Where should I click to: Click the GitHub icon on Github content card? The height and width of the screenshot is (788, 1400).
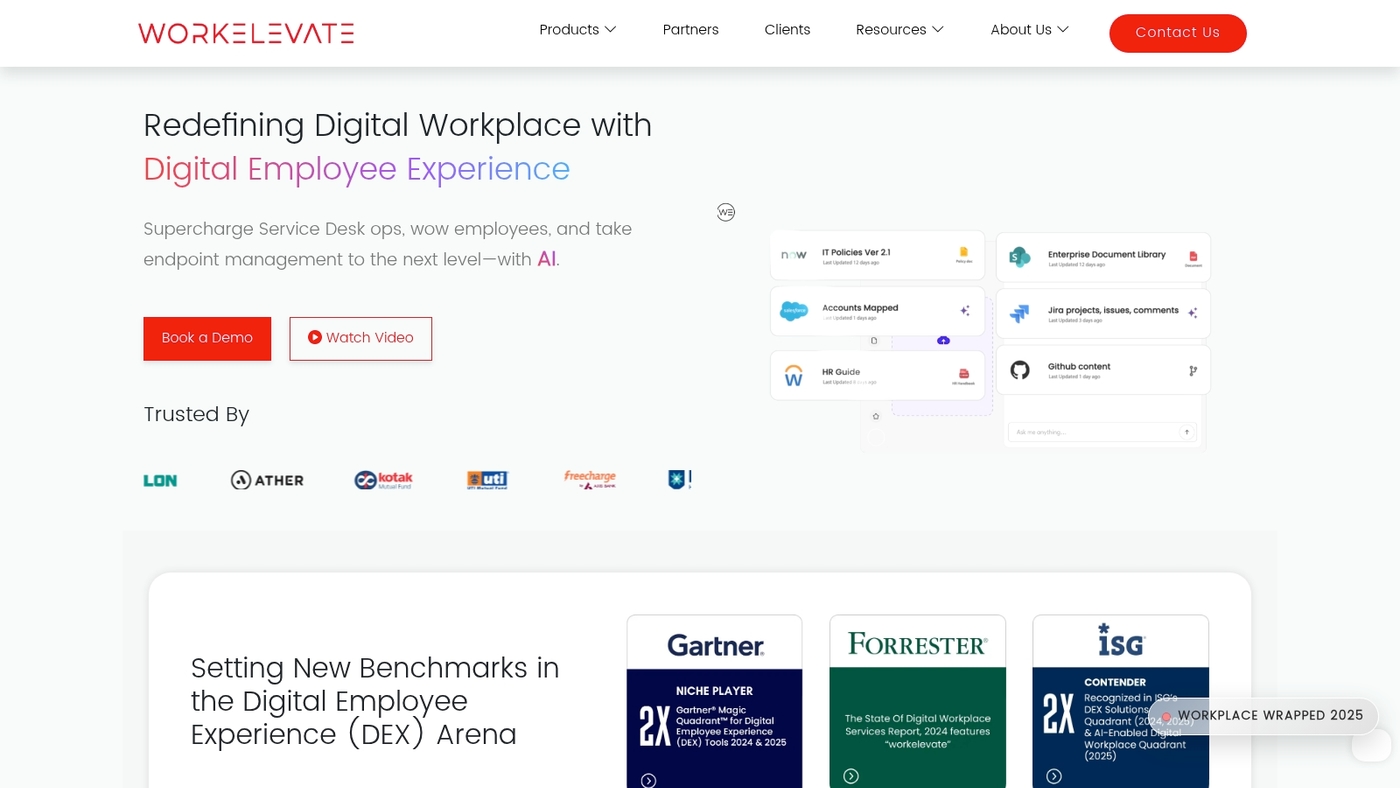coord(1022,369)
